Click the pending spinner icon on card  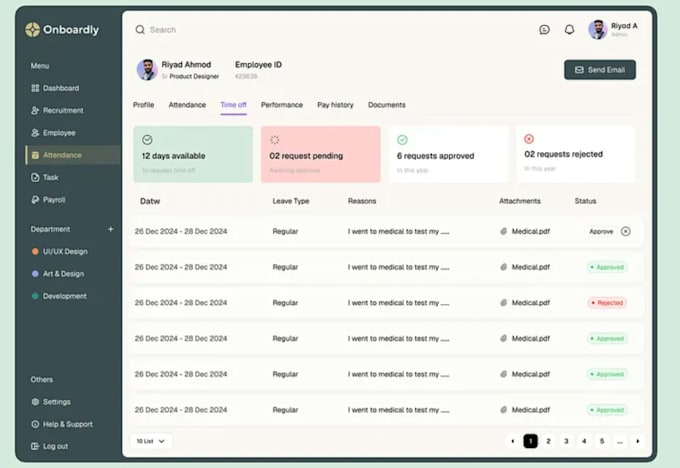pos(275,140)
